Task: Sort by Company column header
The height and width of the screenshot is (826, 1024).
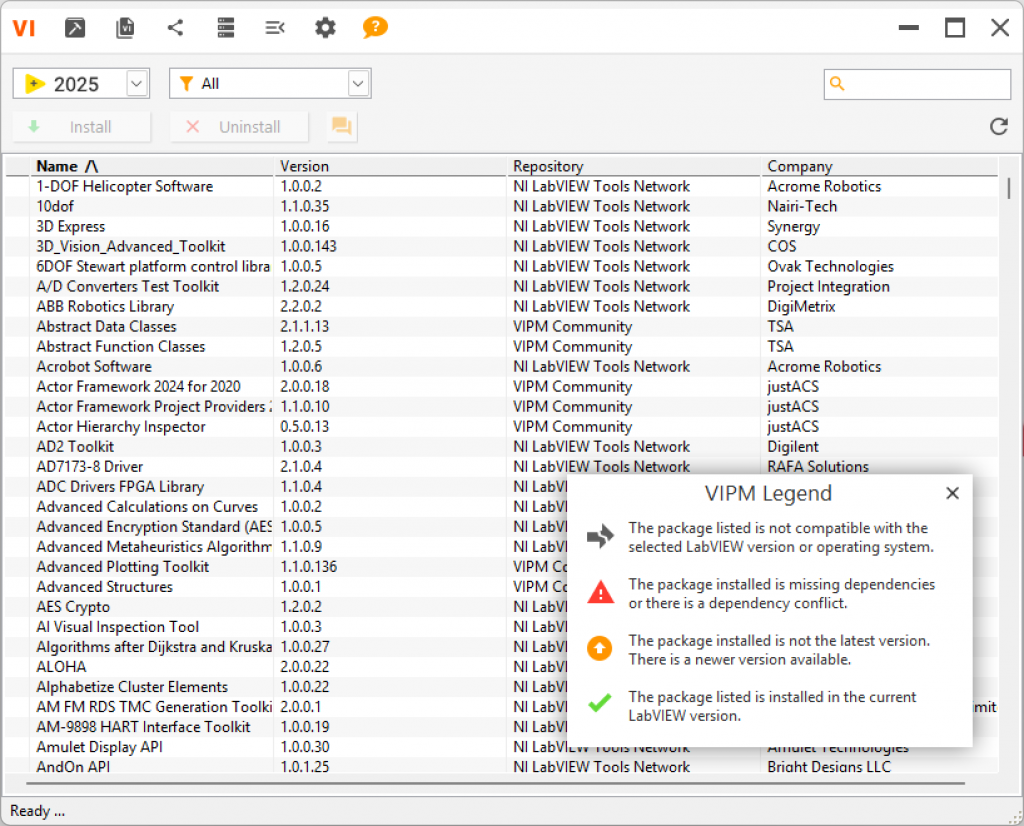Action: (x=880, y=167)
